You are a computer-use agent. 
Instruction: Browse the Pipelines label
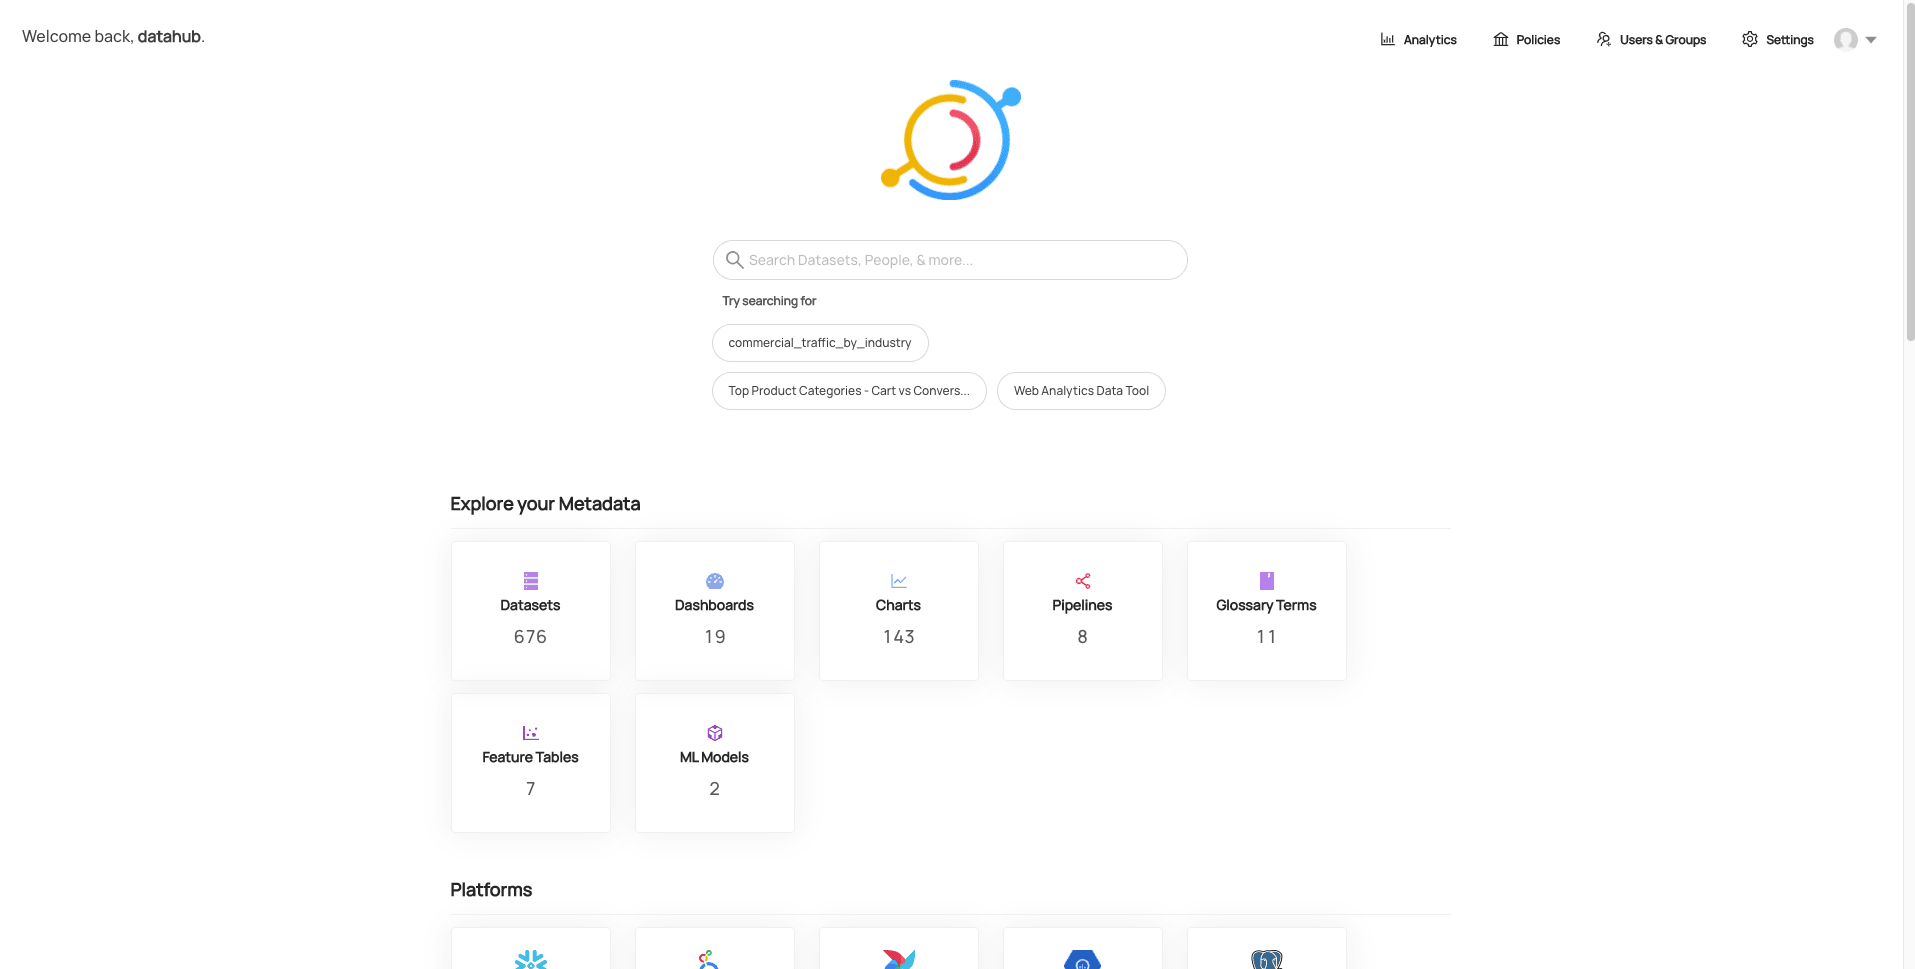(1082, 605)
